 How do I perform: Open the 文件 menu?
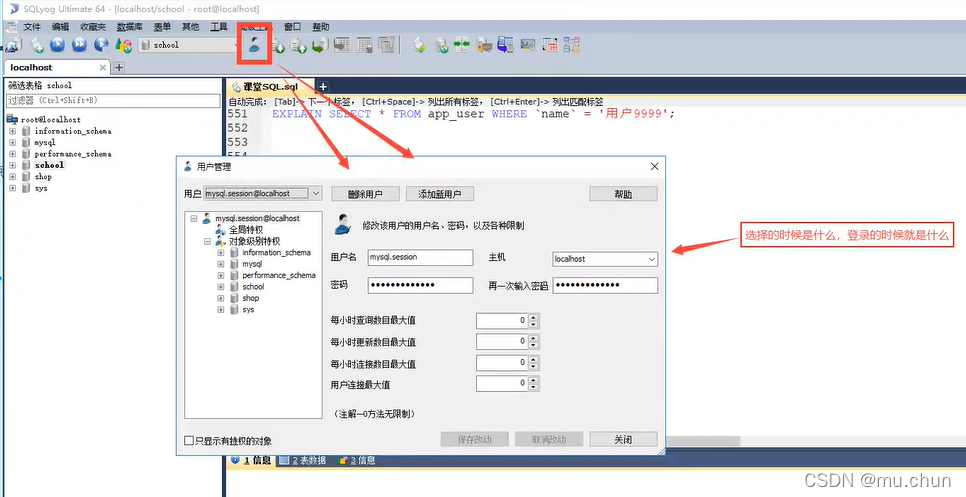point(32,27)
